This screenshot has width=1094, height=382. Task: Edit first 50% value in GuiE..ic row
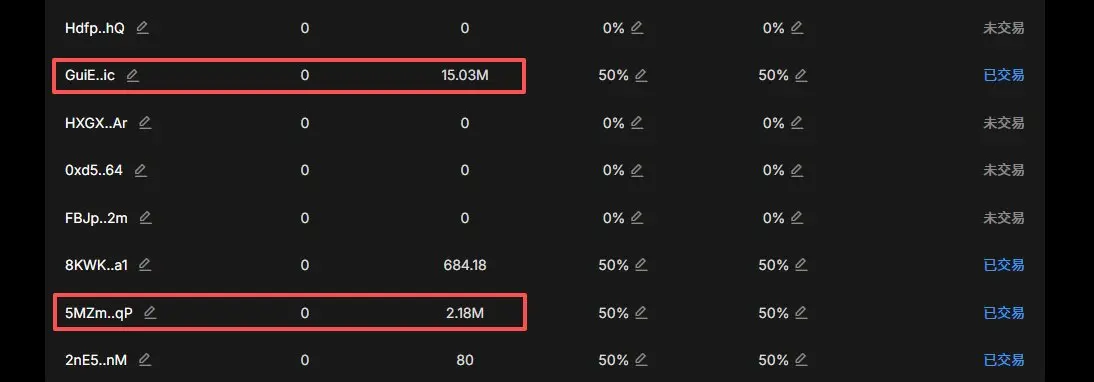641,75
